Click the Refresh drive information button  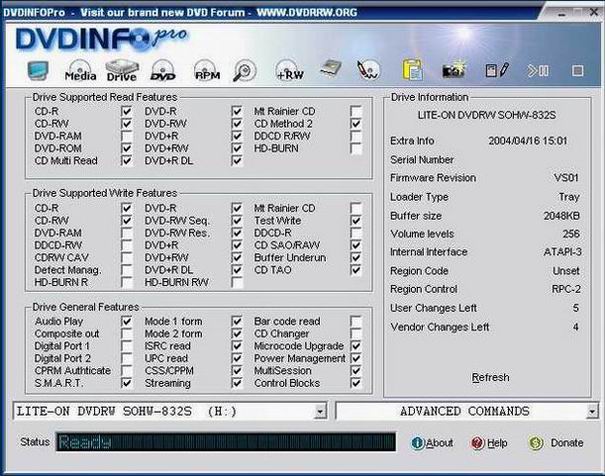[x=490, y=378]
